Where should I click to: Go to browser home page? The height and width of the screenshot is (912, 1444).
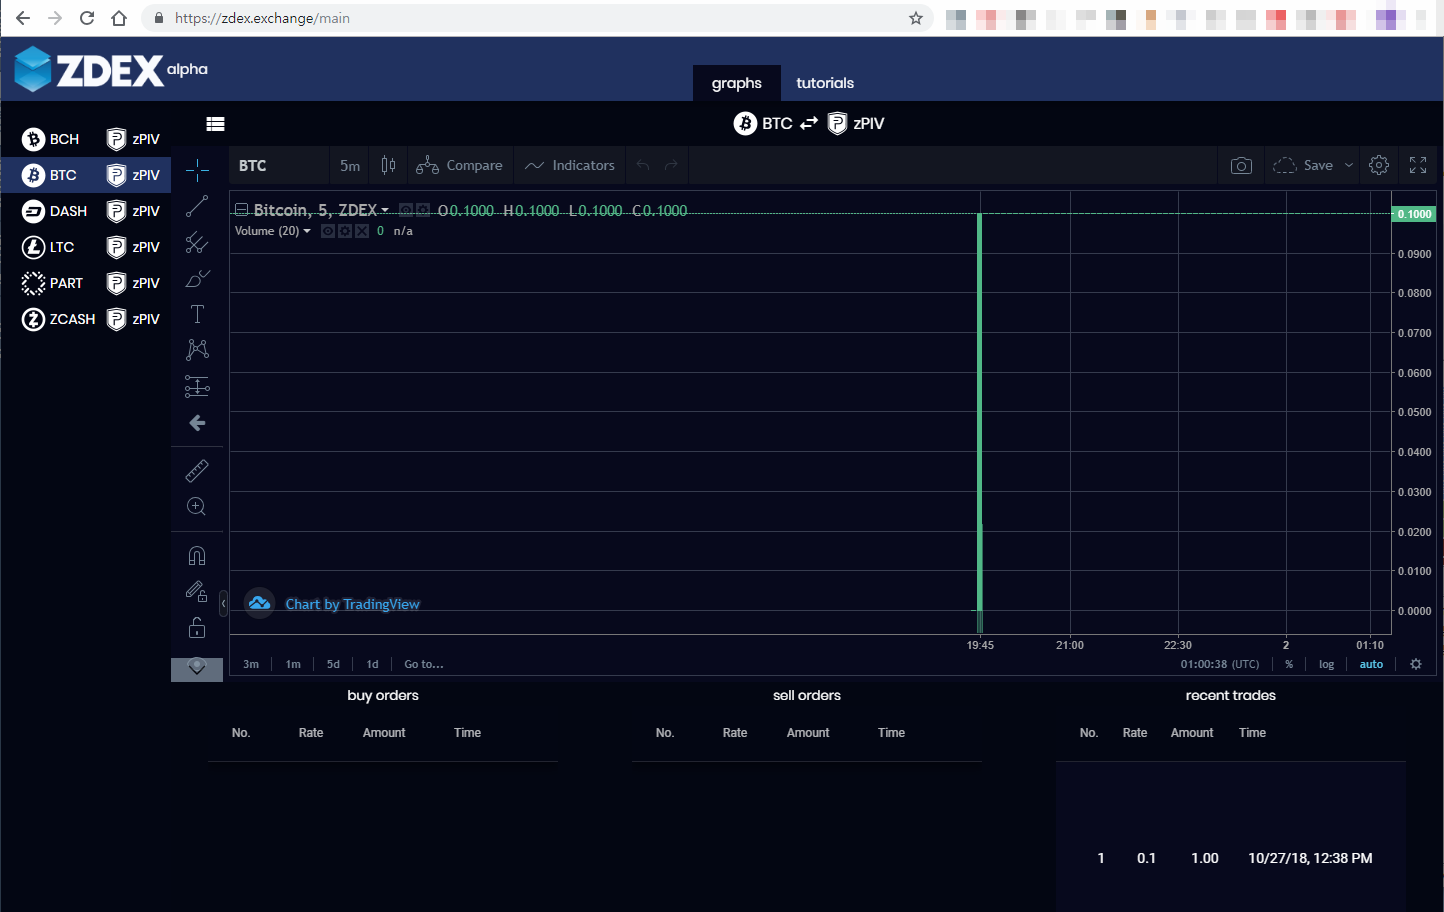click(119, 18)
